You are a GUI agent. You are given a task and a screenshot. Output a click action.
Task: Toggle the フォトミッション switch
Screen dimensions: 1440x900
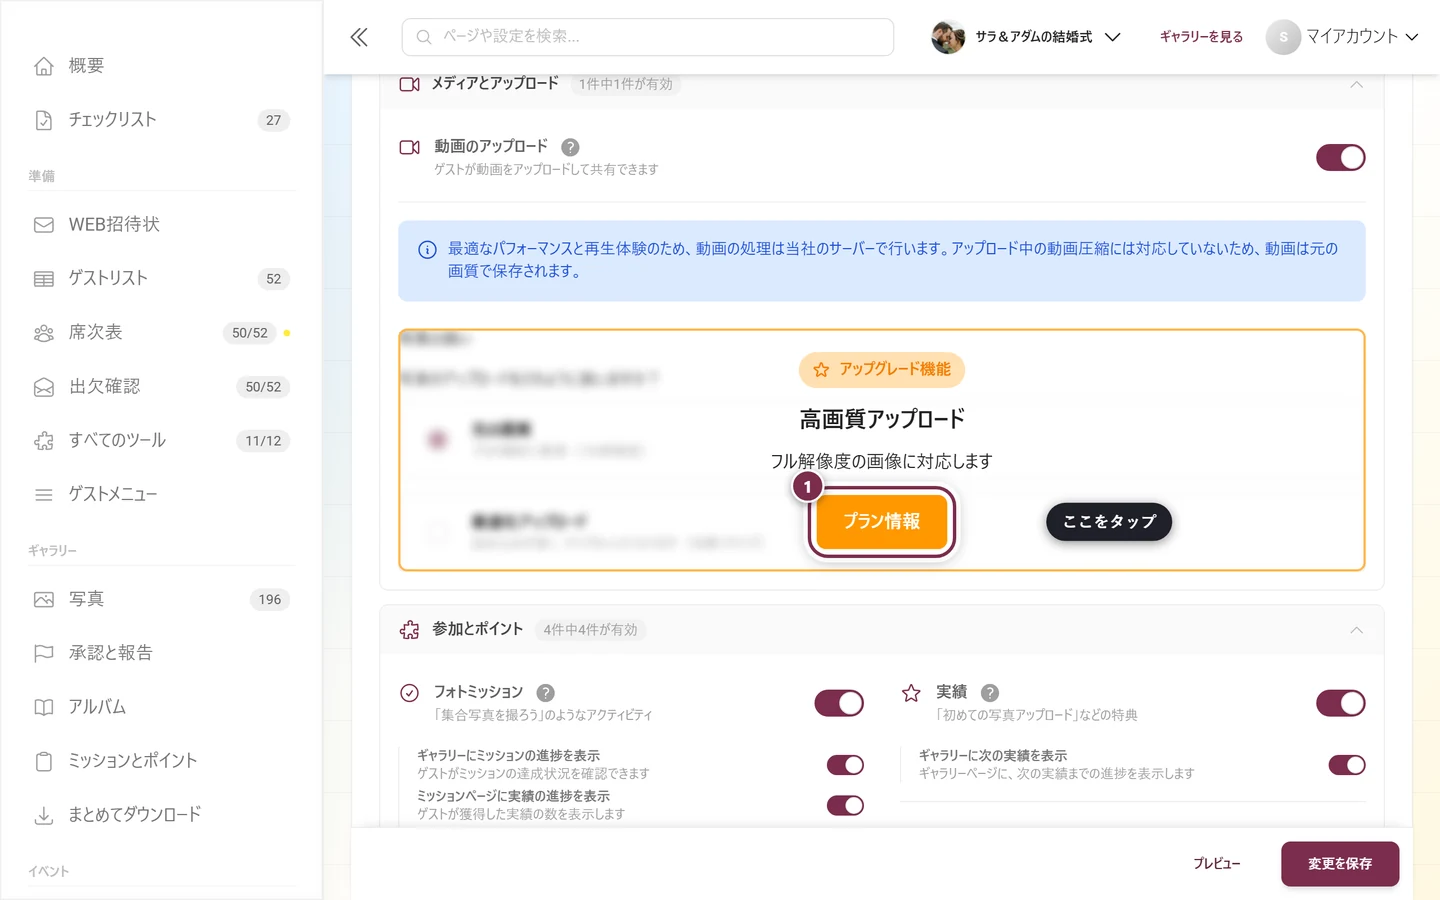(x=839, y=704)
